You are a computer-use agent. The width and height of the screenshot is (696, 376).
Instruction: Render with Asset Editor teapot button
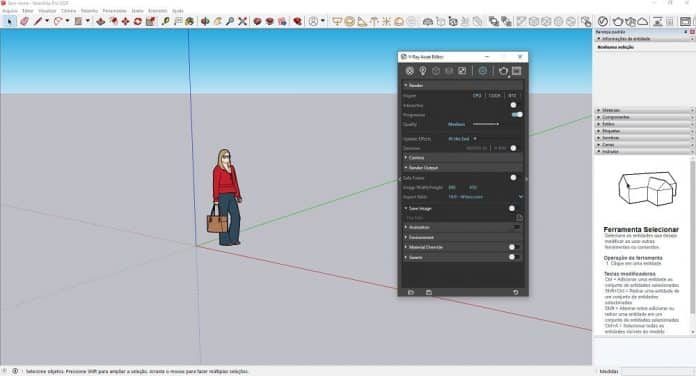coord(503,71)
